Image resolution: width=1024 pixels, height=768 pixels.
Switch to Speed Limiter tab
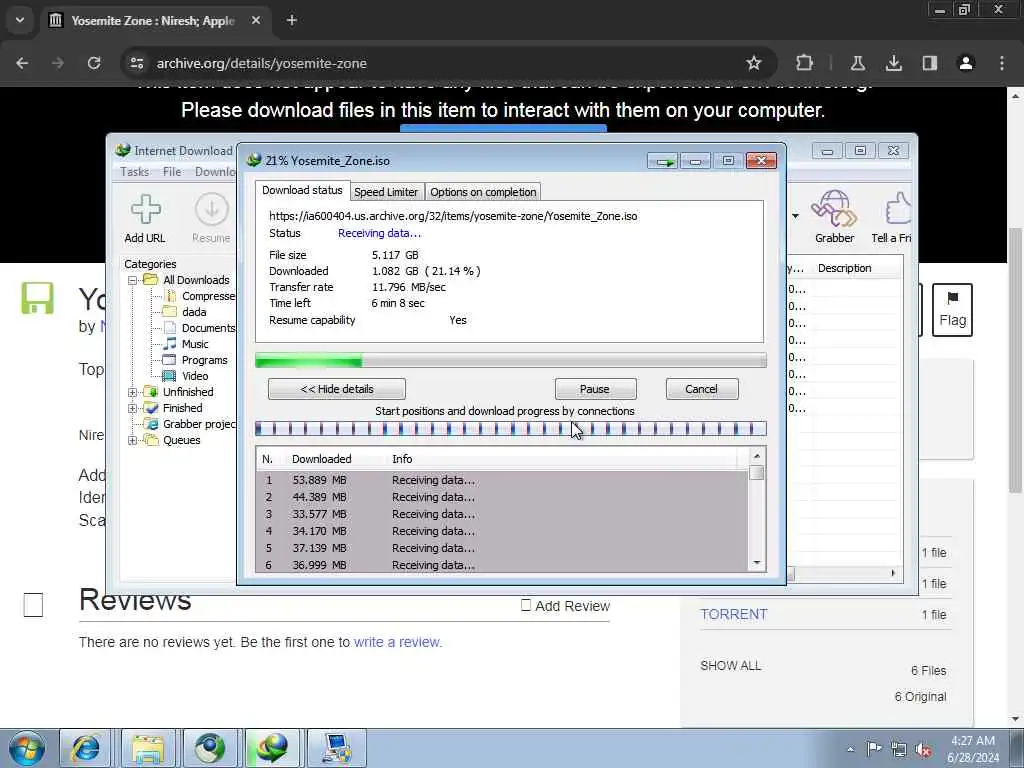pyautogui.click(x=386, y=192)
